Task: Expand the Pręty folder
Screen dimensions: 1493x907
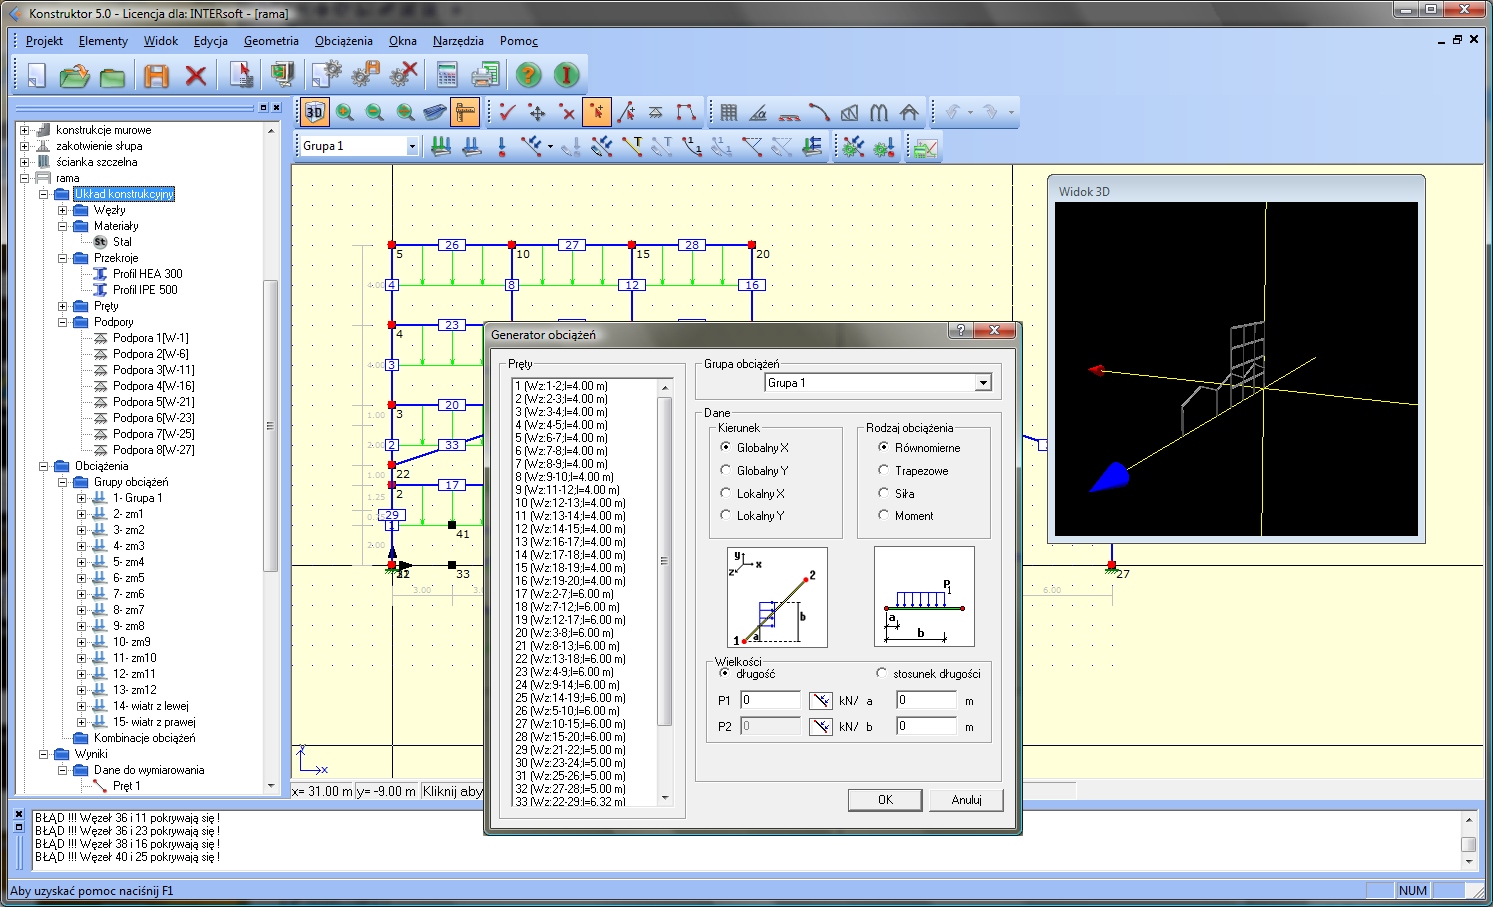Action: point(62,306)
